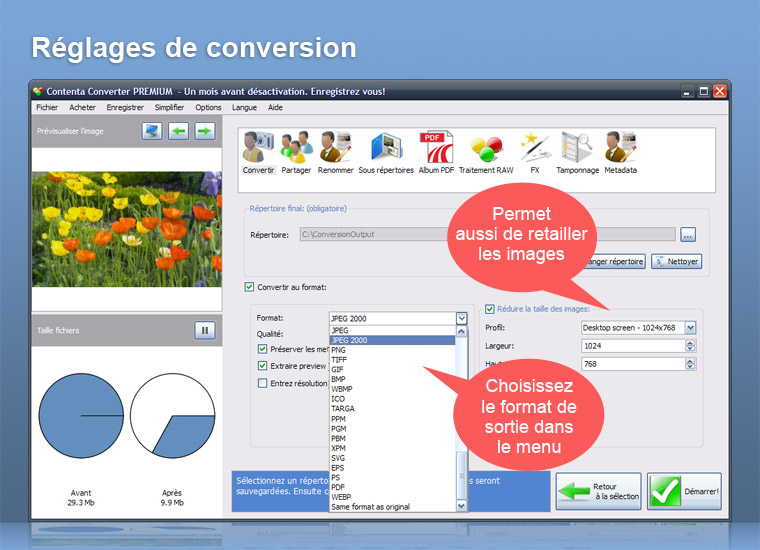Choose PDF from the format list

click(x=393, y=487)
